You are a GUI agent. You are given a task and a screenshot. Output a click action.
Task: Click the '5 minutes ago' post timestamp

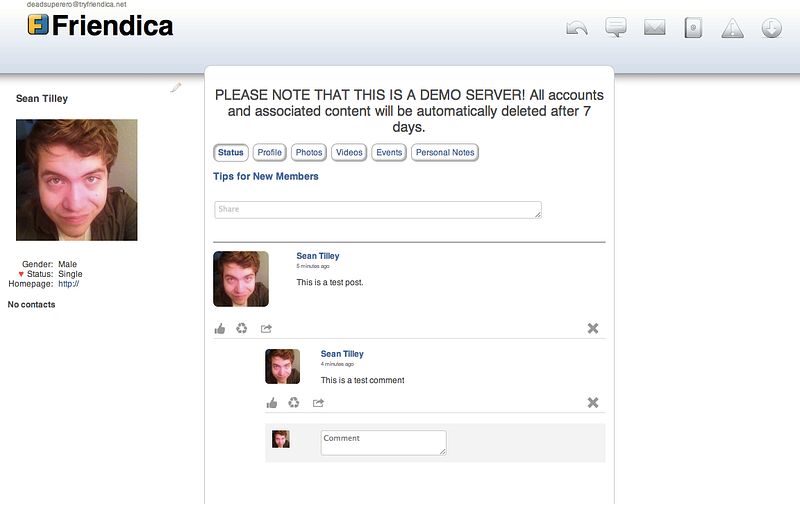(x=313, y=266)
